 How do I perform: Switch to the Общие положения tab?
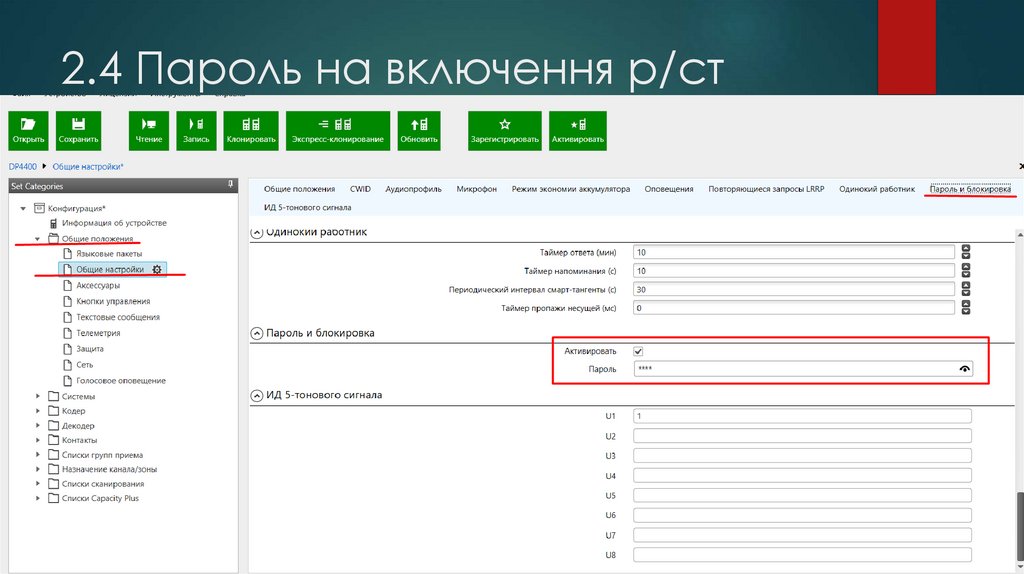pos(299,189)
